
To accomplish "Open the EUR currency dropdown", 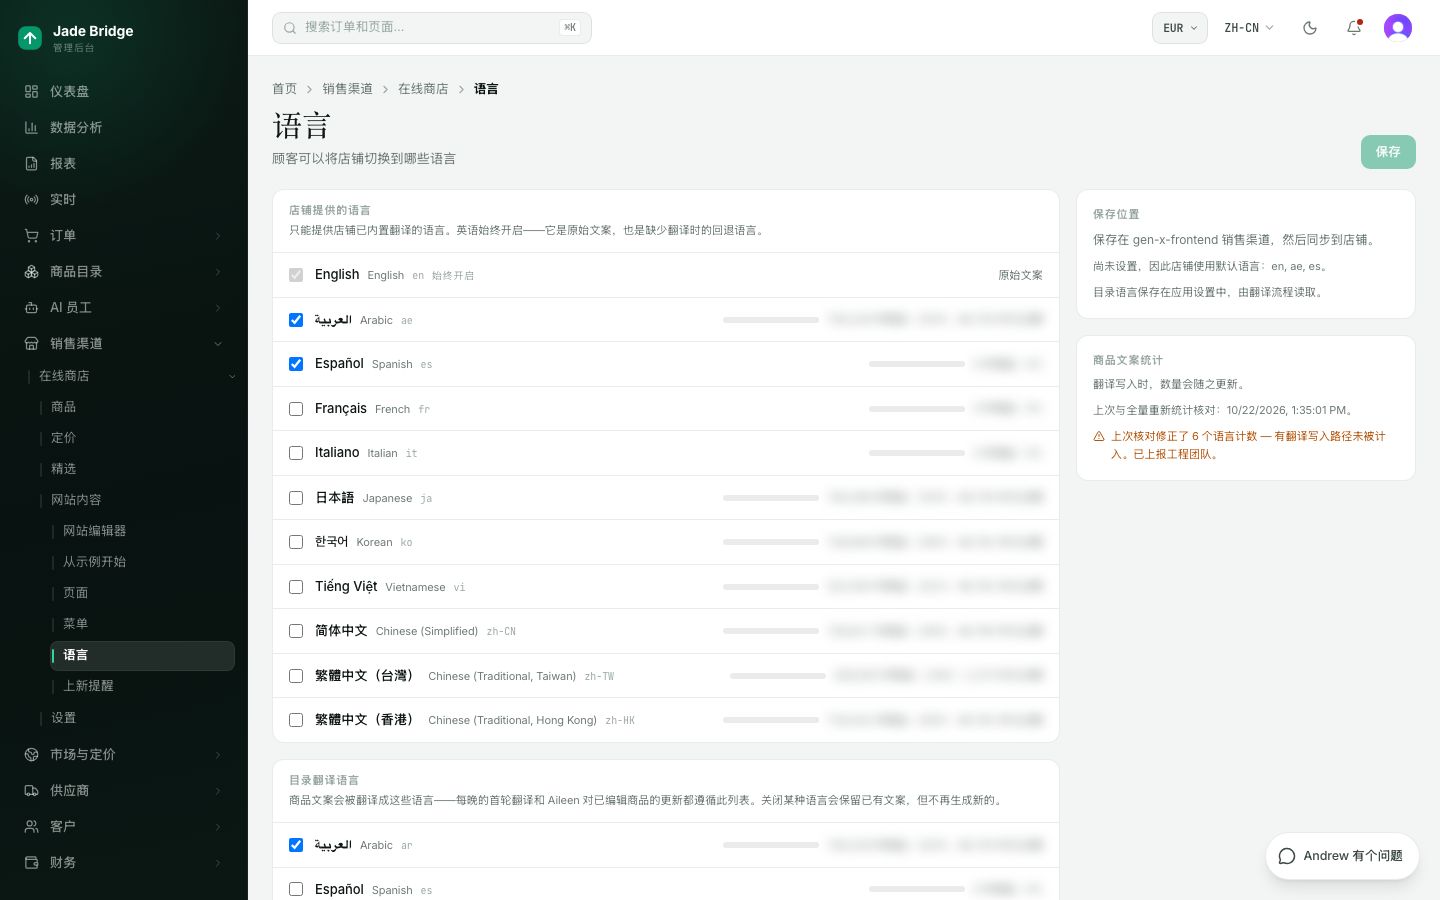I will [1180, 28].
